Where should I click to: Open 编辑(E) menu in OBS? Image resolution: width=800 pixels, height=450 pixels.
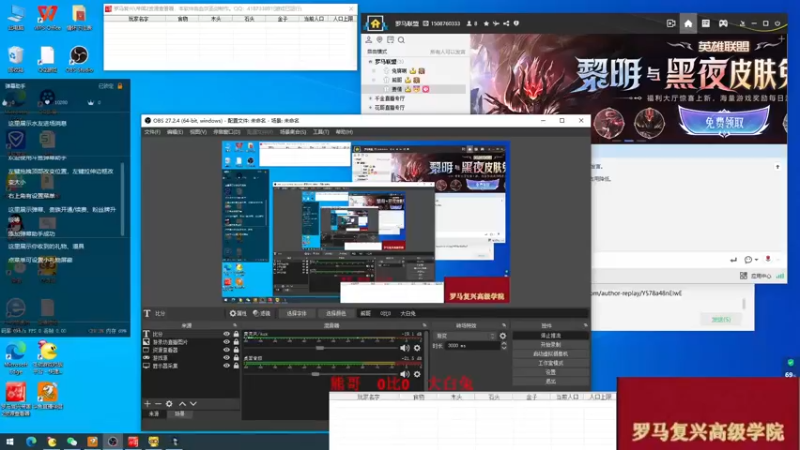pos(175,132)
